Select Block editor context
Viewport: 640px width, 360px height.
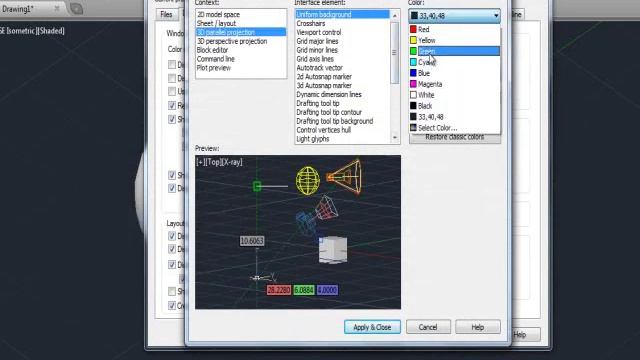pyautogui.click(x=241, y=50)
